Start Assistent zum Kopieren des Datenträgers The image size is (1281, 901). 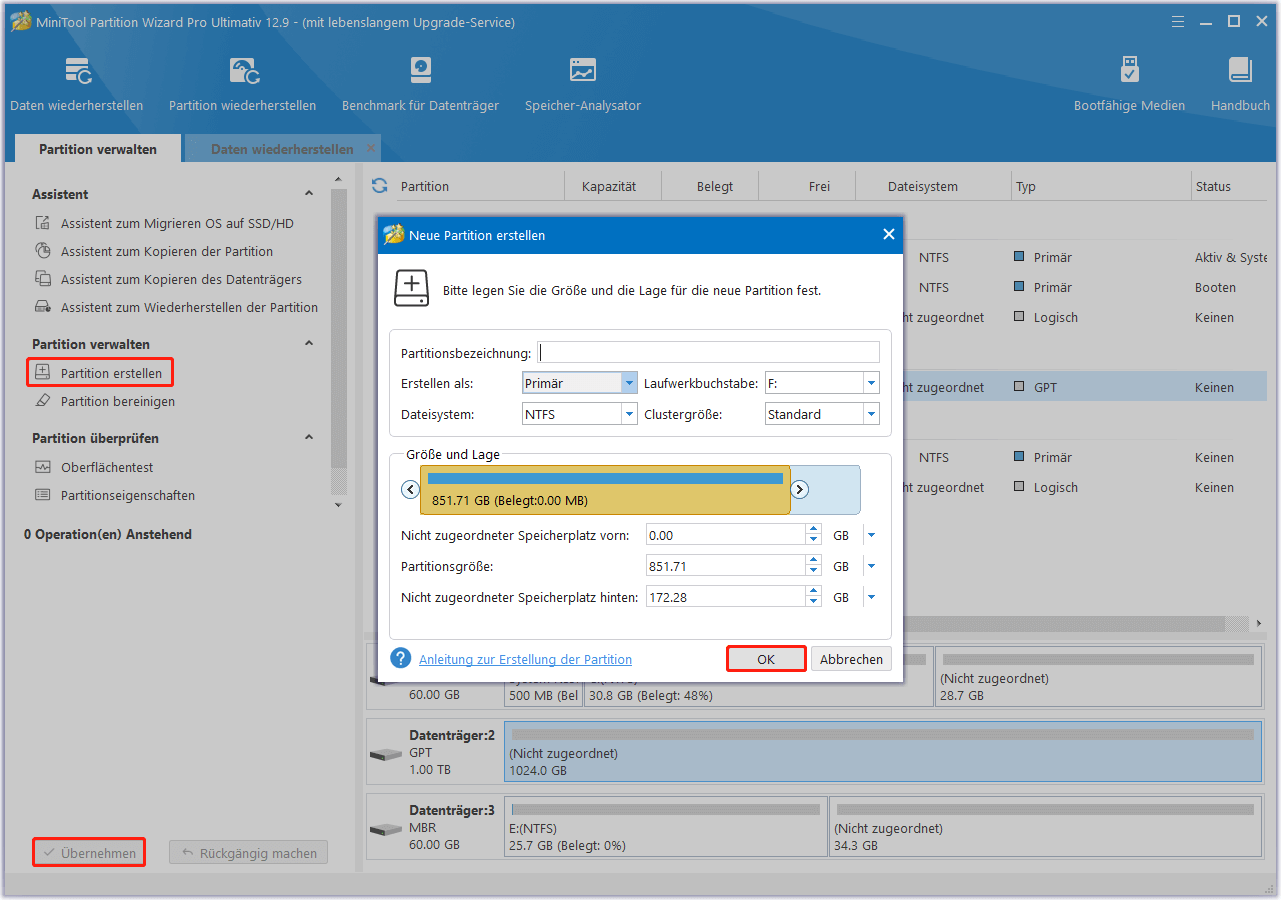click(x=168, y=280)
